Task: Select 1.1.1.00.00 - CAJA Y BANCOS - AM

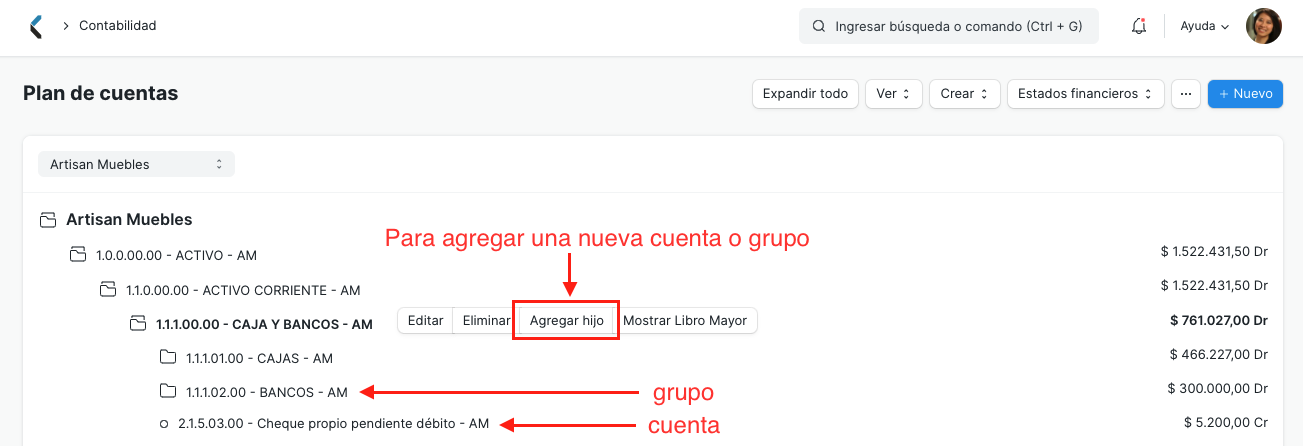Action: 264,324
